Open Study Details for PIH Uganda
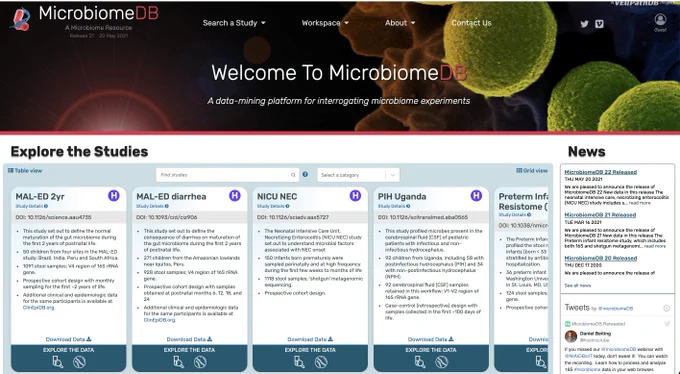 coord(394,206)
